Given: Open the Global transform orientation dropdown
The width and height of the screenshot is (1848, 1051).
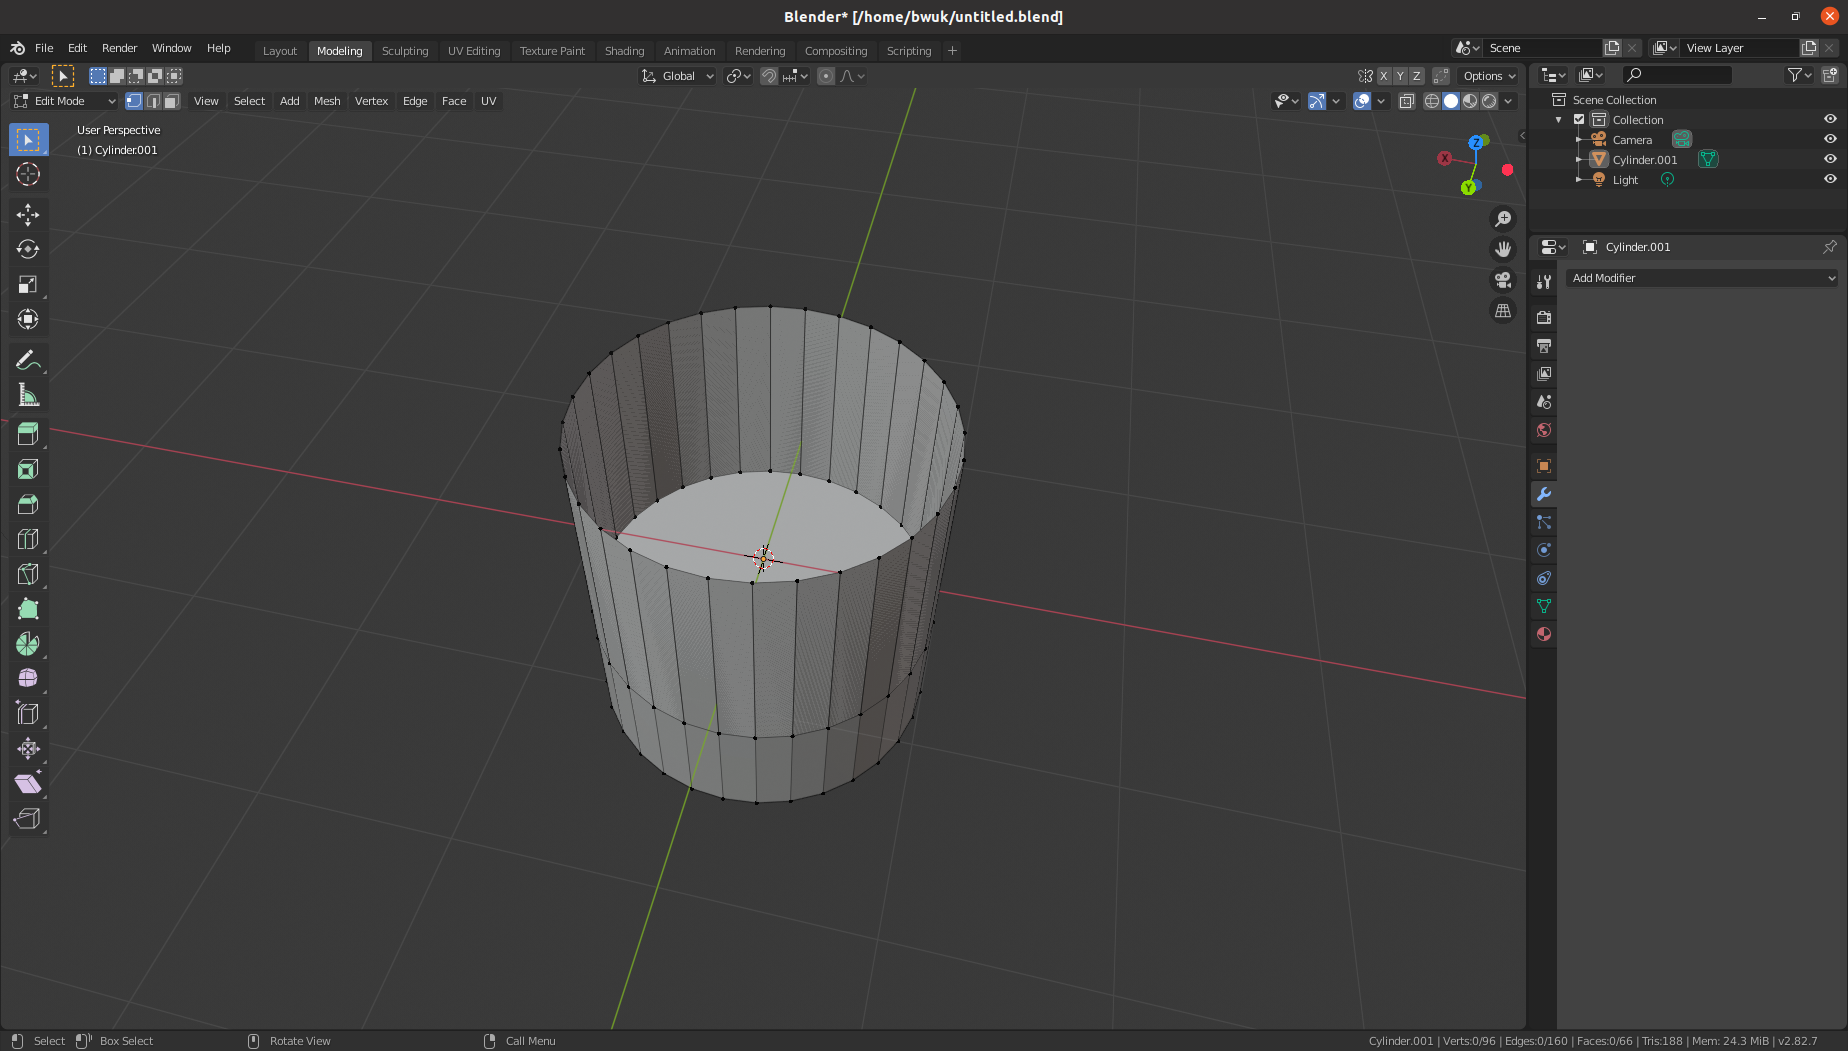Looking at the screenshot, I should click(677, 75).
